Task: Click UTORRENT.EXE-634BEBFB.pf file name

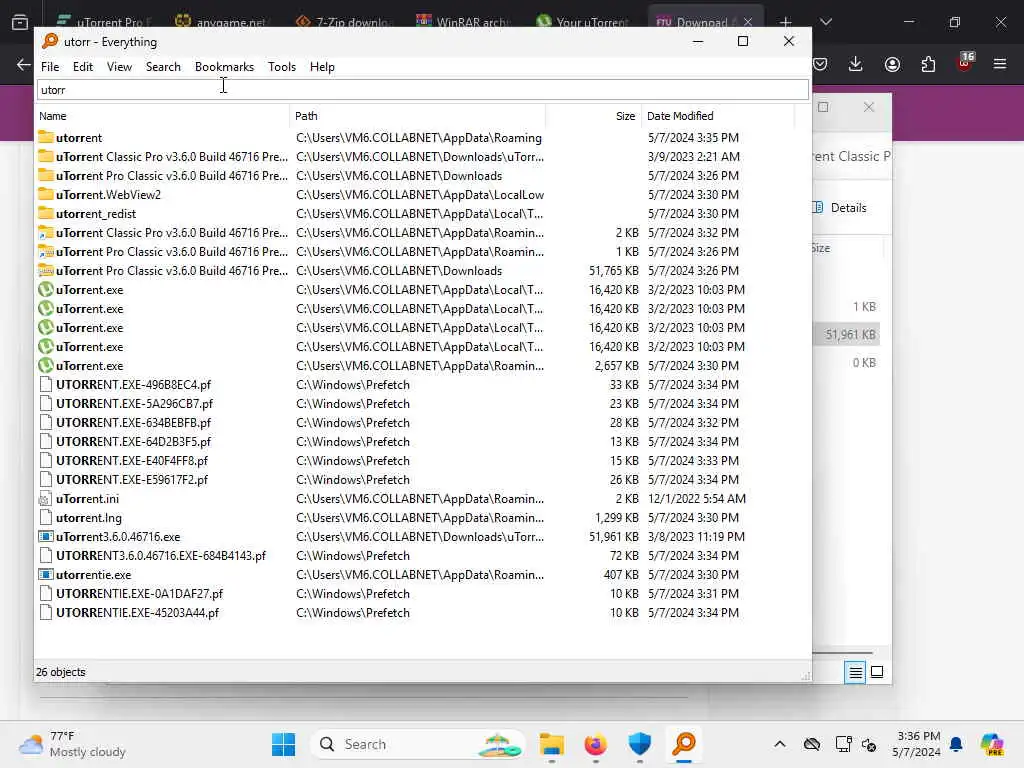Action: coord(134,423)
